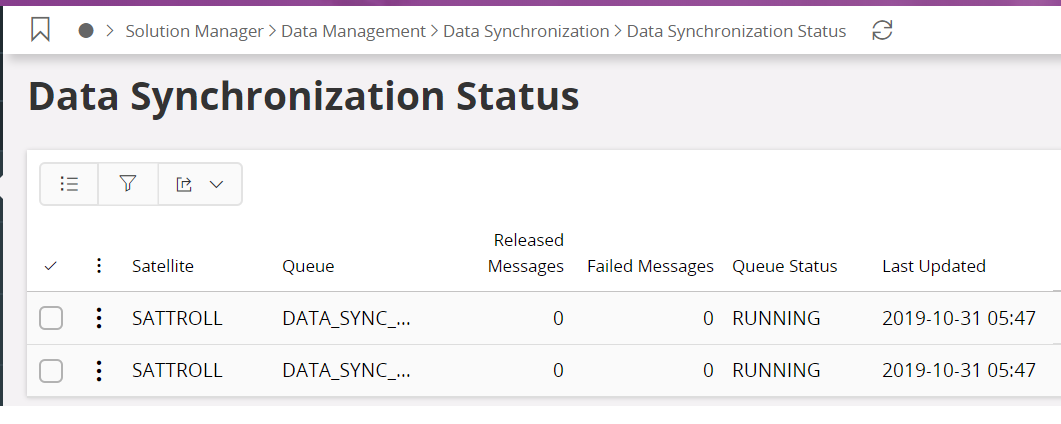The width and height of the screenshot is (1061, 424).
Task: Click the bookmark icon in breadcrumb bar
Action: (x=40, y=31)
